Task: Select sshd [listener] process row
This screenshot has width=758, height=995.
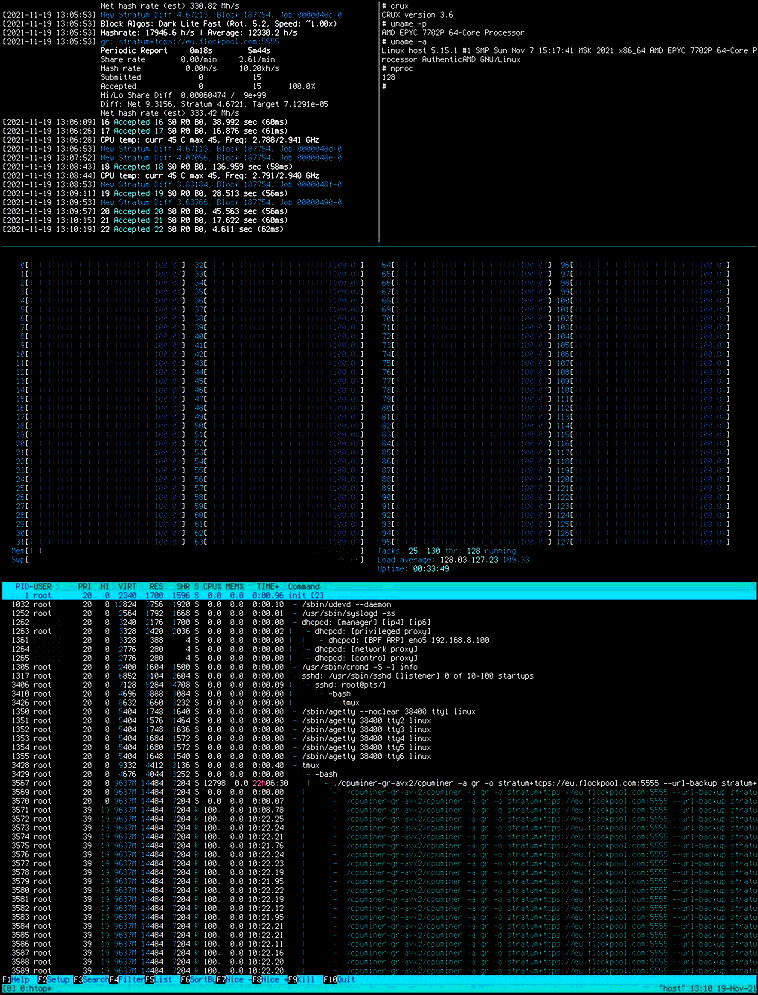Action: [379, 676]
